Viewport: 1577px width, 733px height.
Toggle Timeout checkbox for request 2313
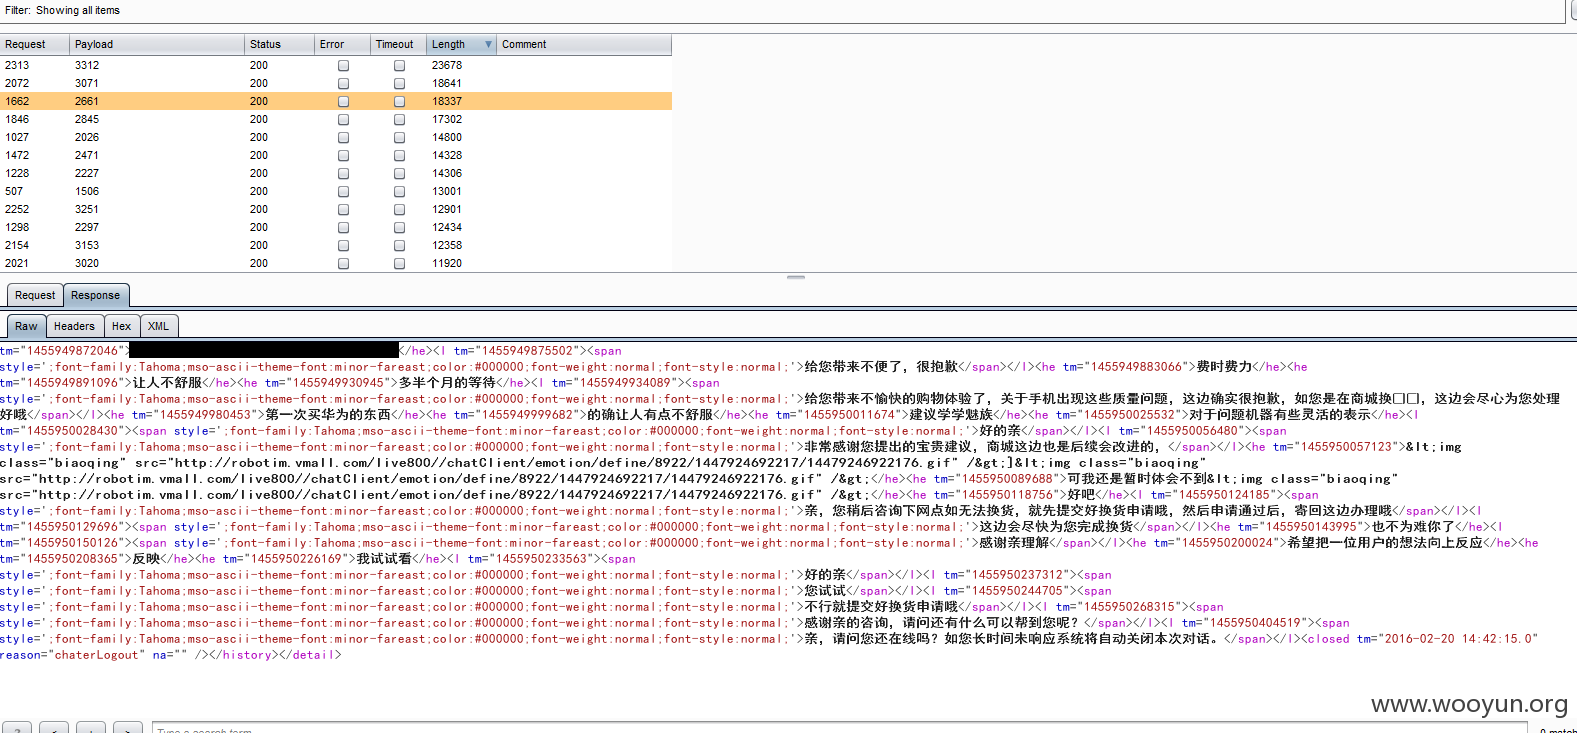click(399, 65)
